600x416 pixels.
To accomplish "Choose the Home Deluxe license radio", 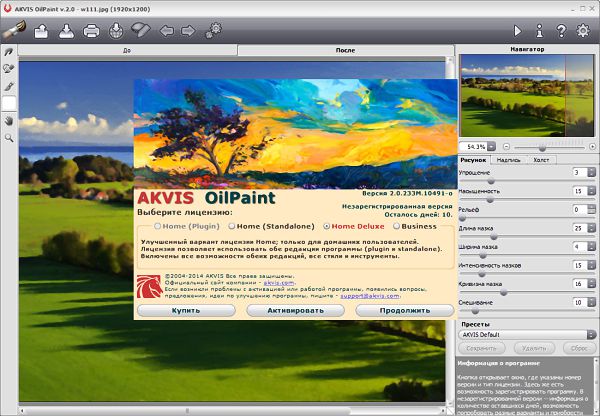I will point(327,226).
